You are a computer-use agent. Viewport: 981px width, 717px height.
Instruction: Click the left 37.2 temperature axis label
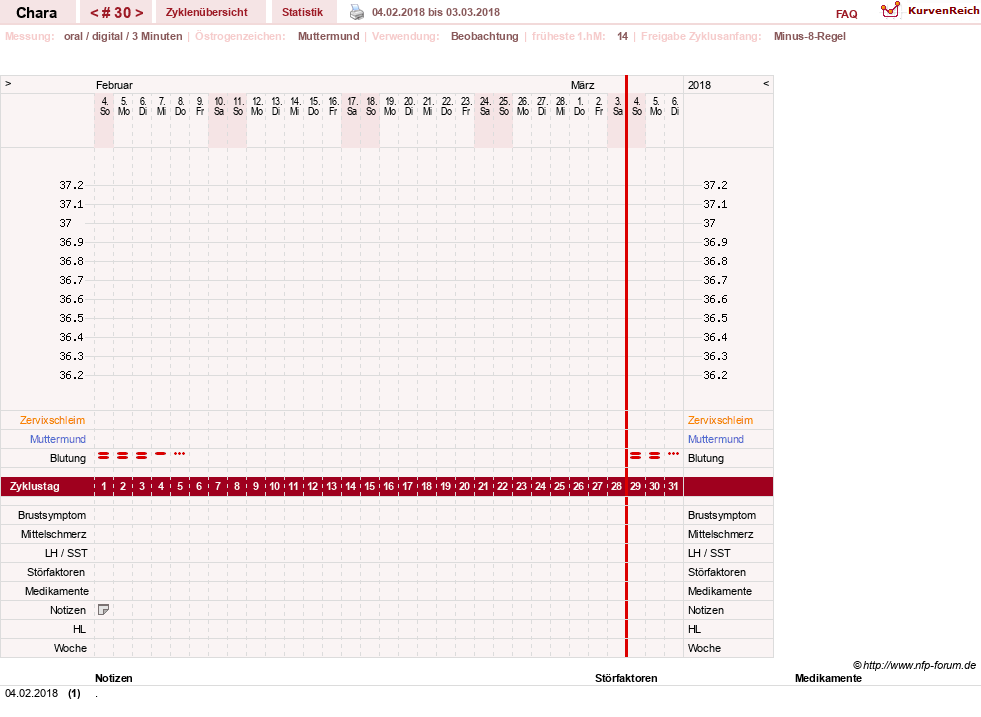[x=71, y=185]
